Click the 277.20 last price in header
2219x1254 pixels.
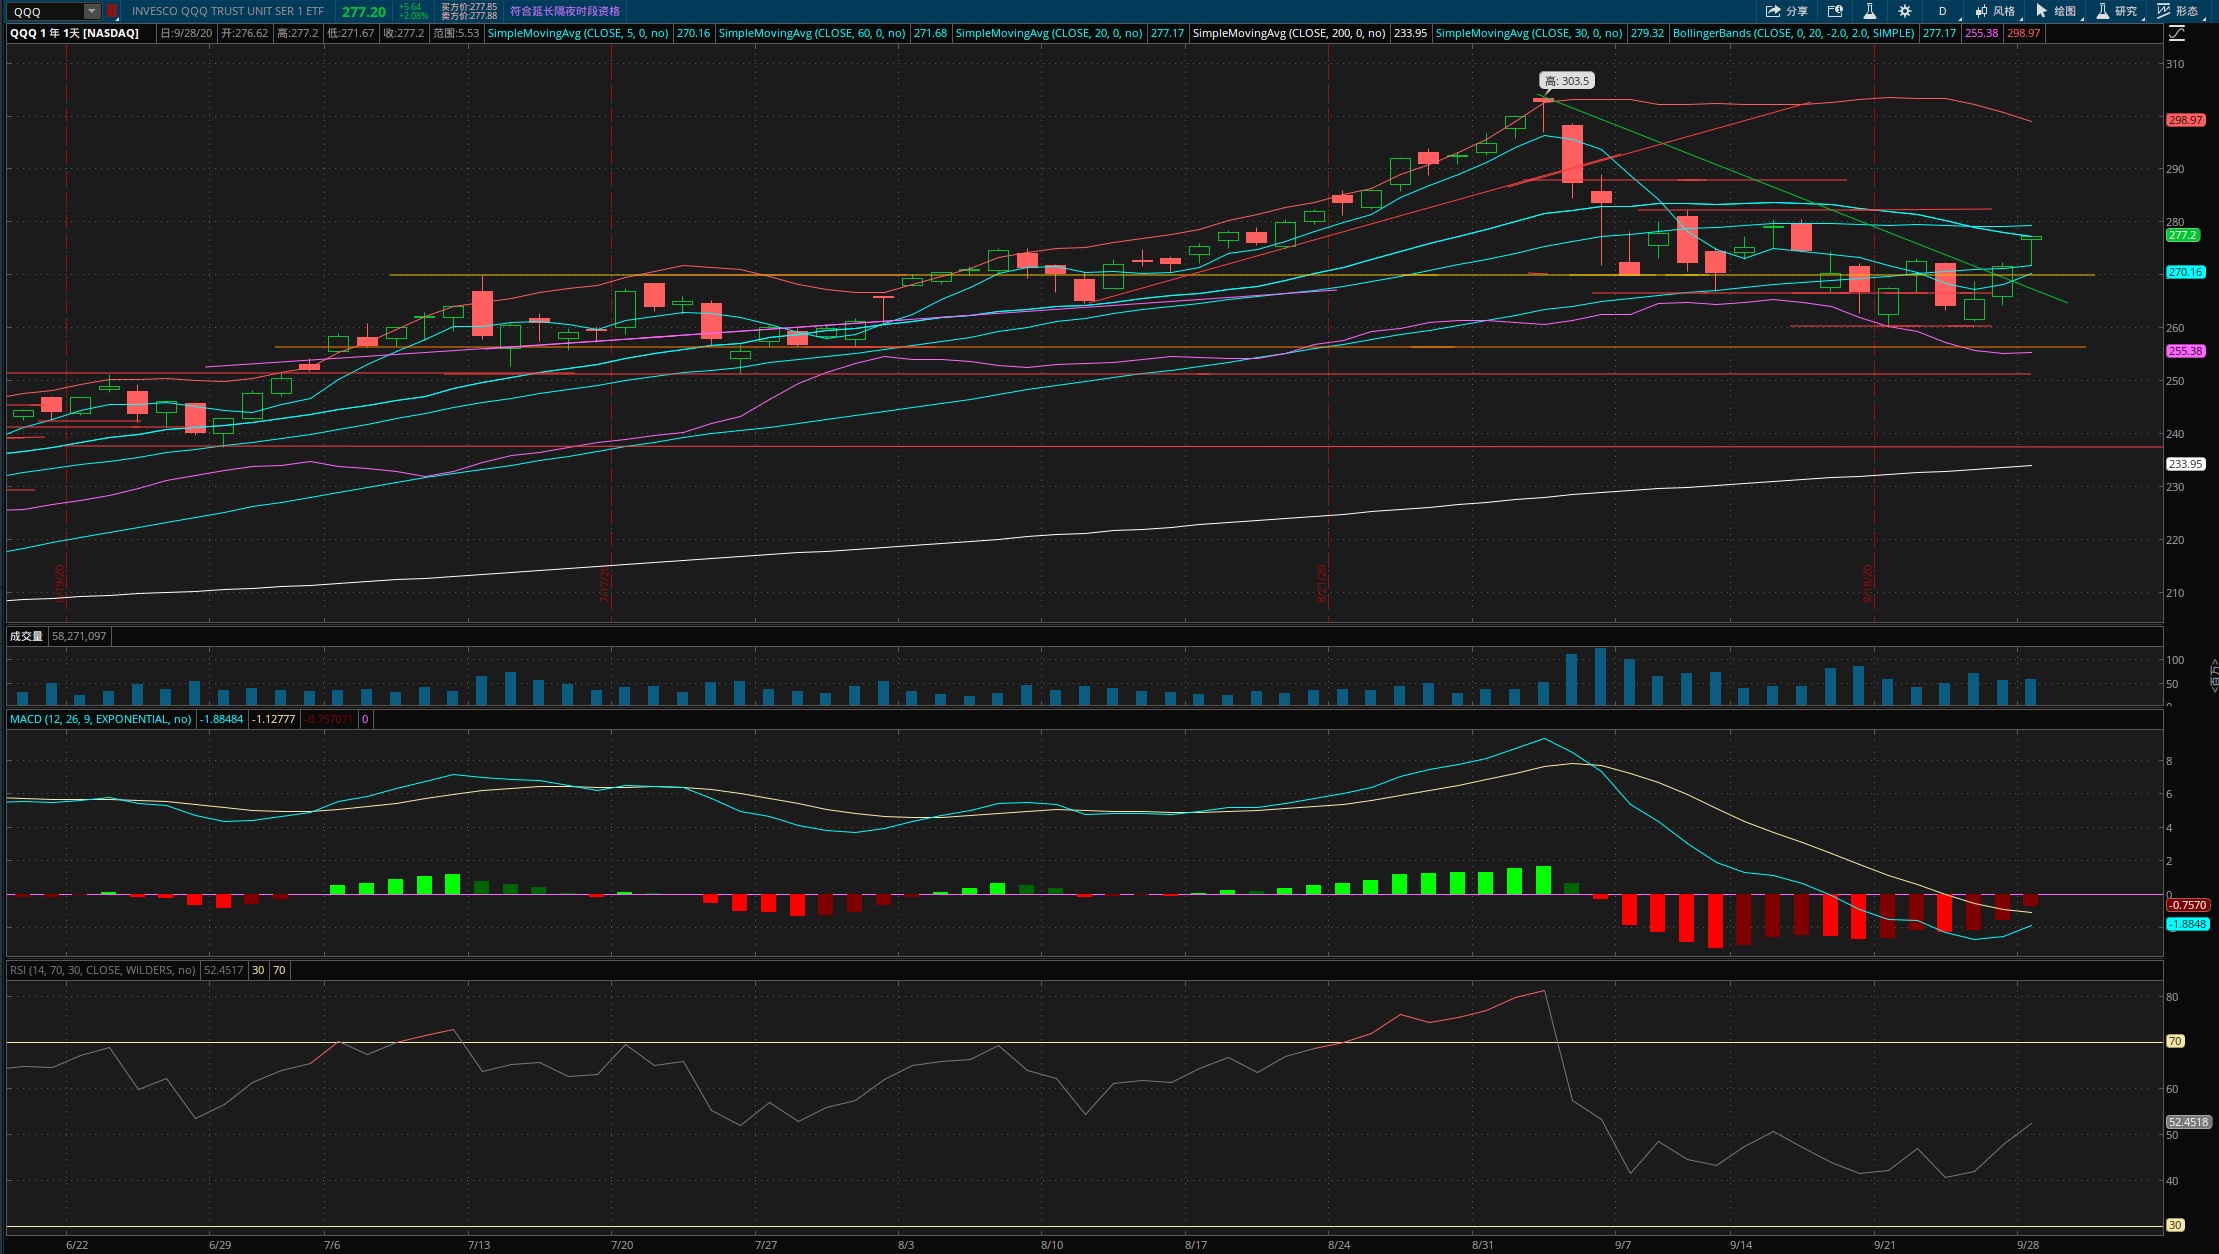click(x=363, y=12)
